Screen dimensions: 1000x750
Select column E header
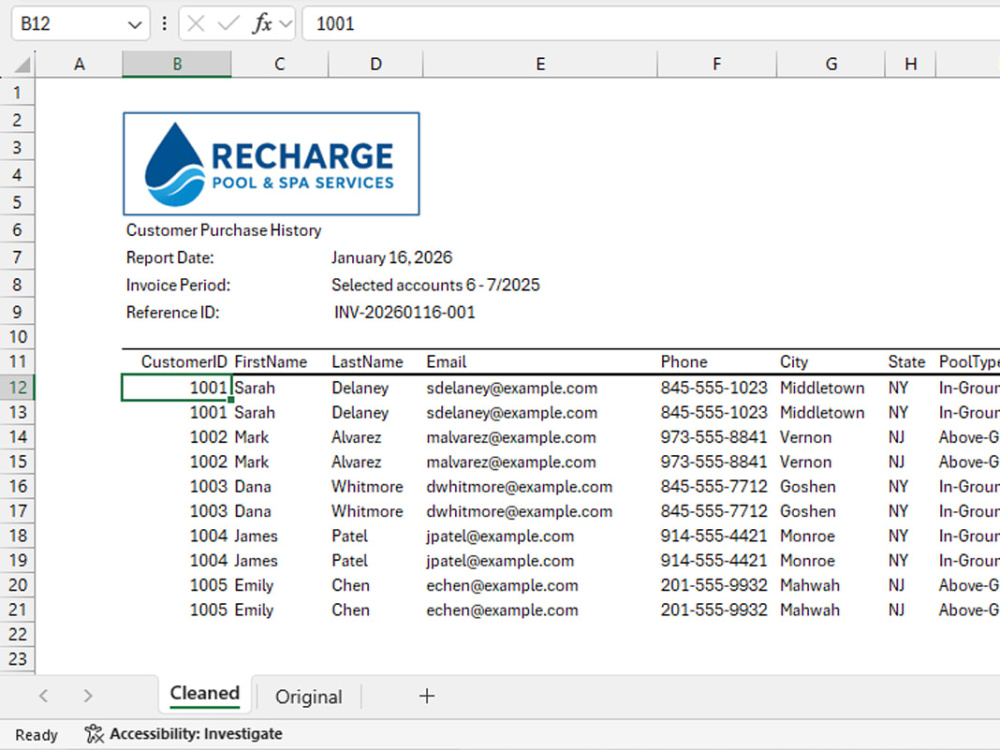540,64
